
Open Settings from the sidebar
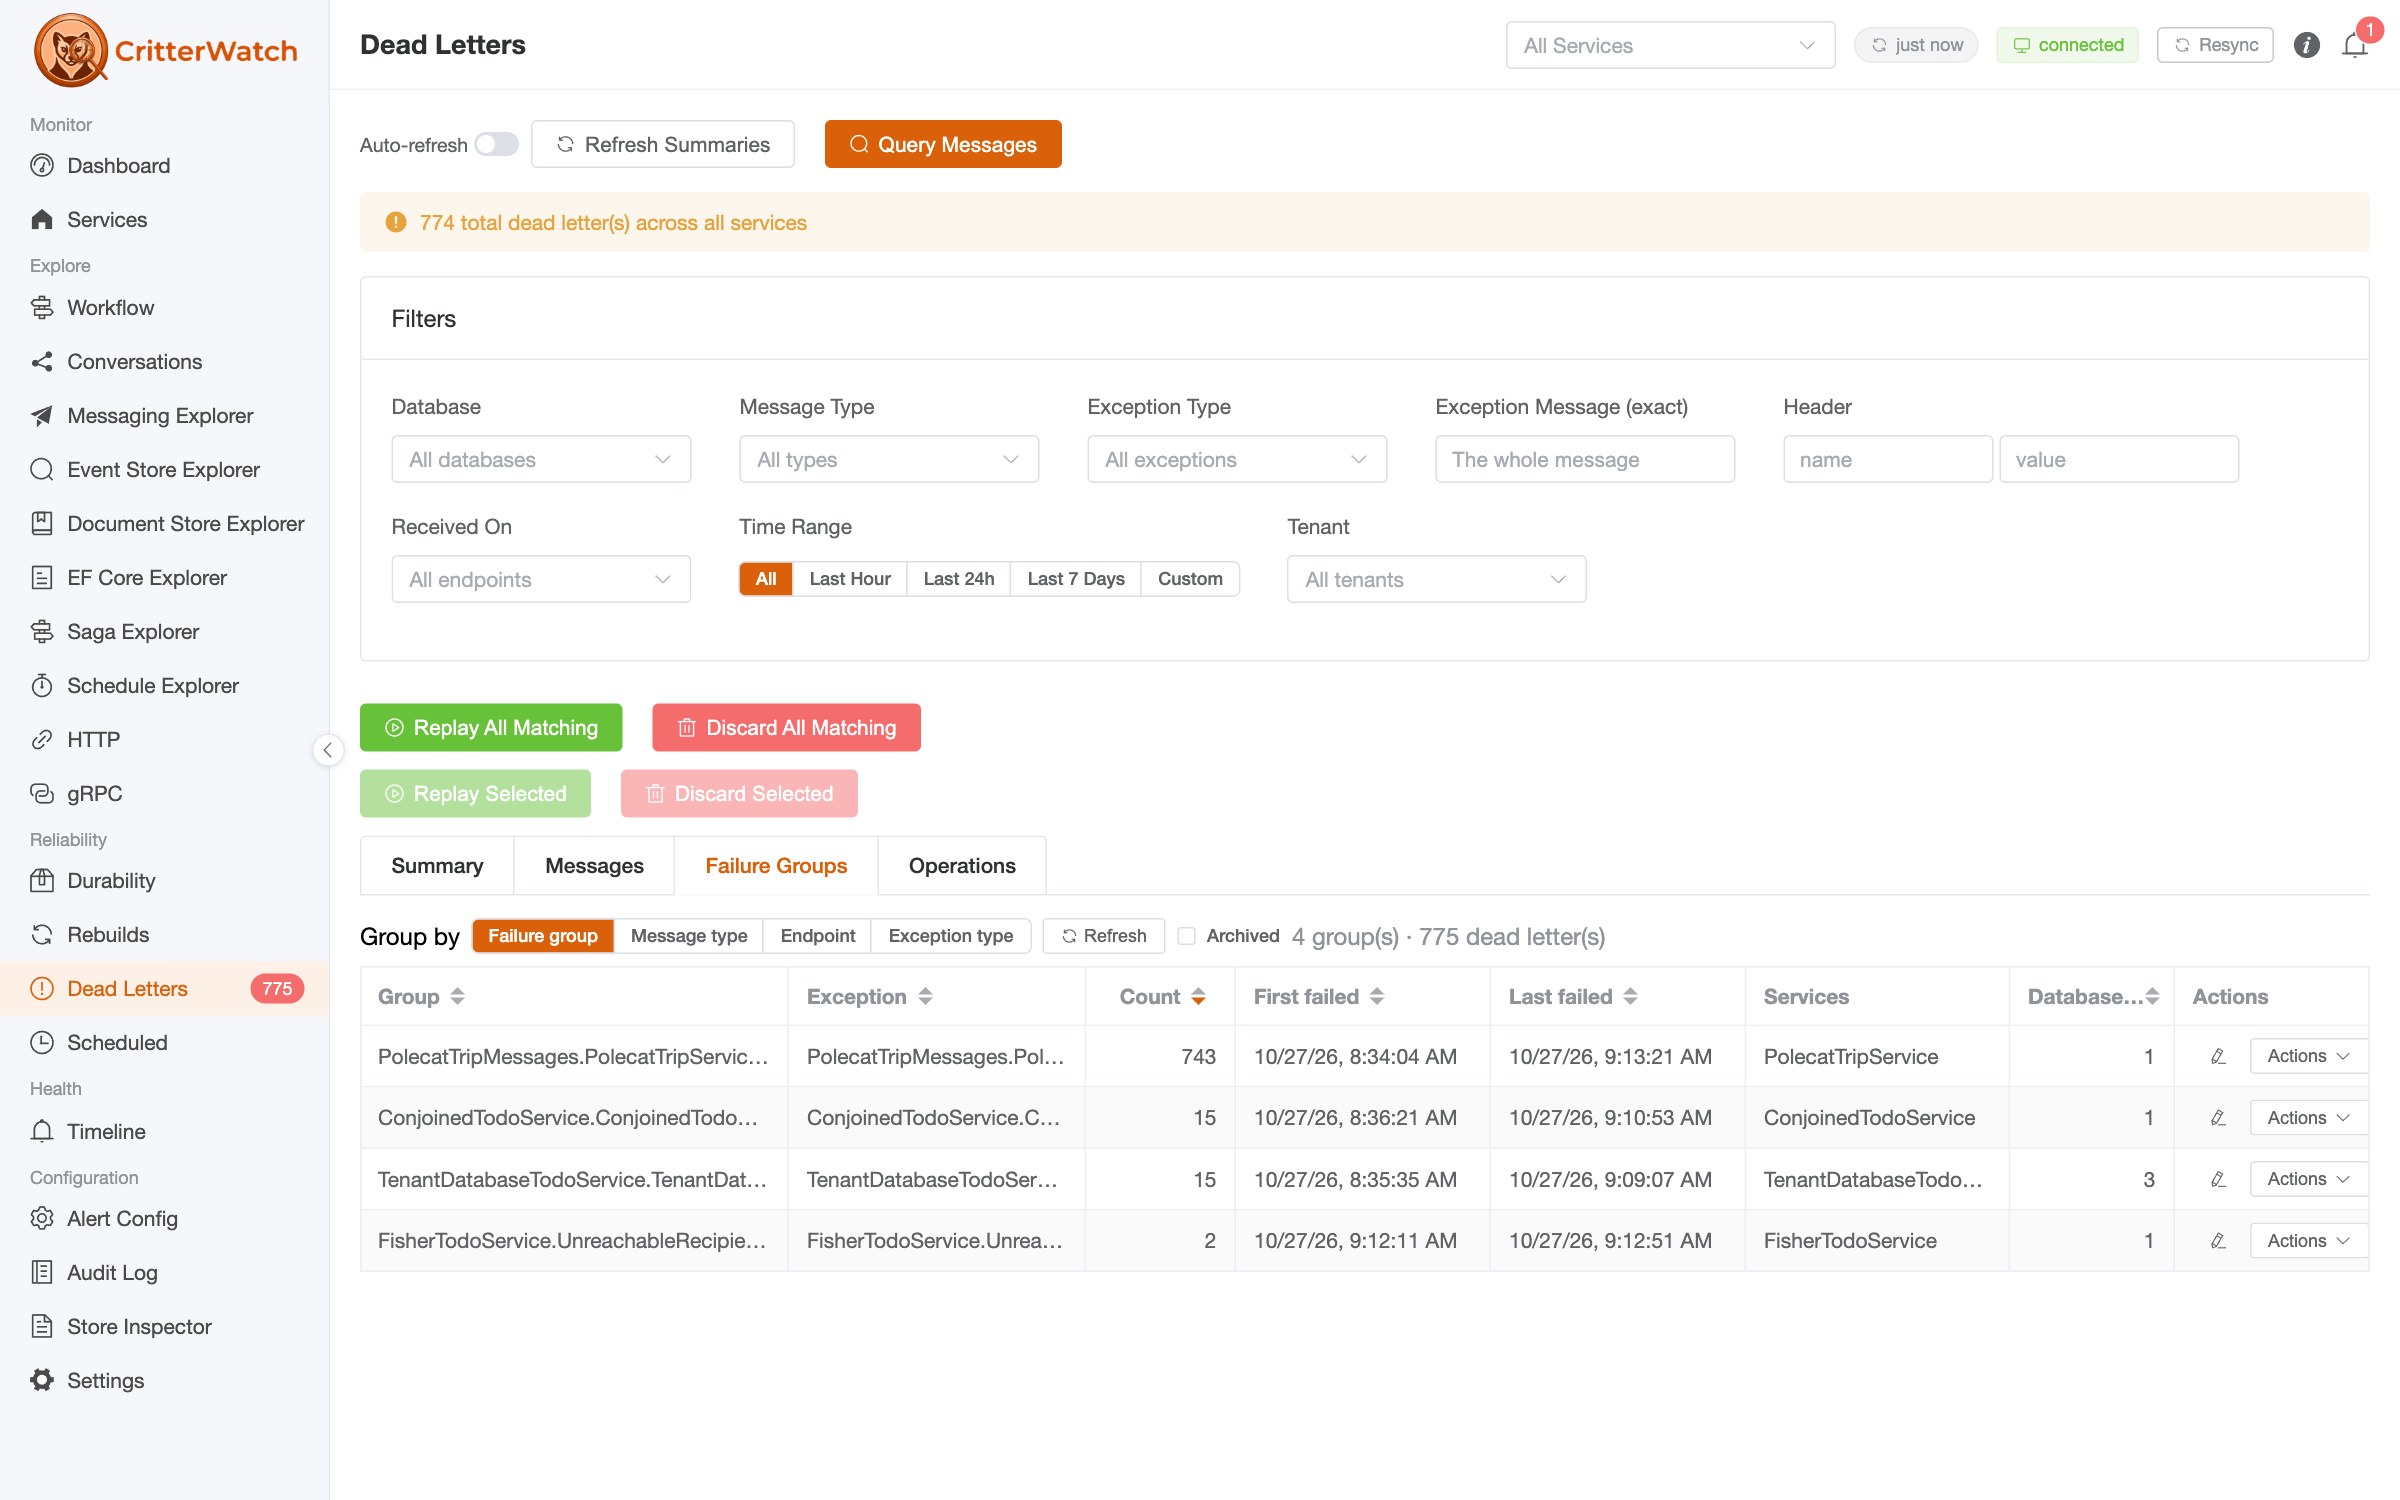point(164,1381)
